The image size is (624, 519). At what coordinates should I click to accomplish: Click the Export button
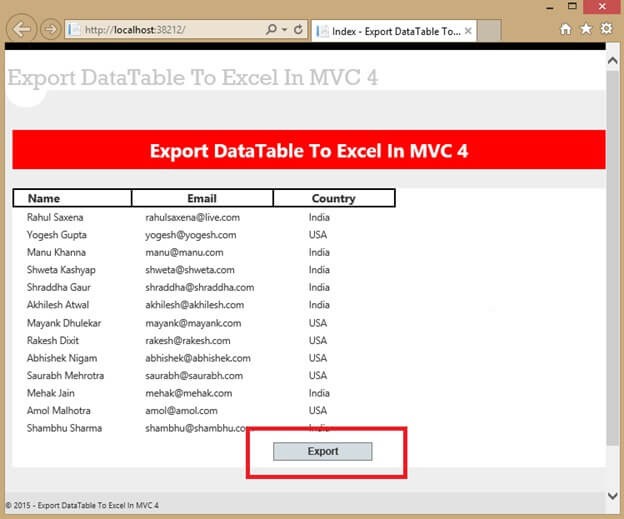(x=323, y=451)
